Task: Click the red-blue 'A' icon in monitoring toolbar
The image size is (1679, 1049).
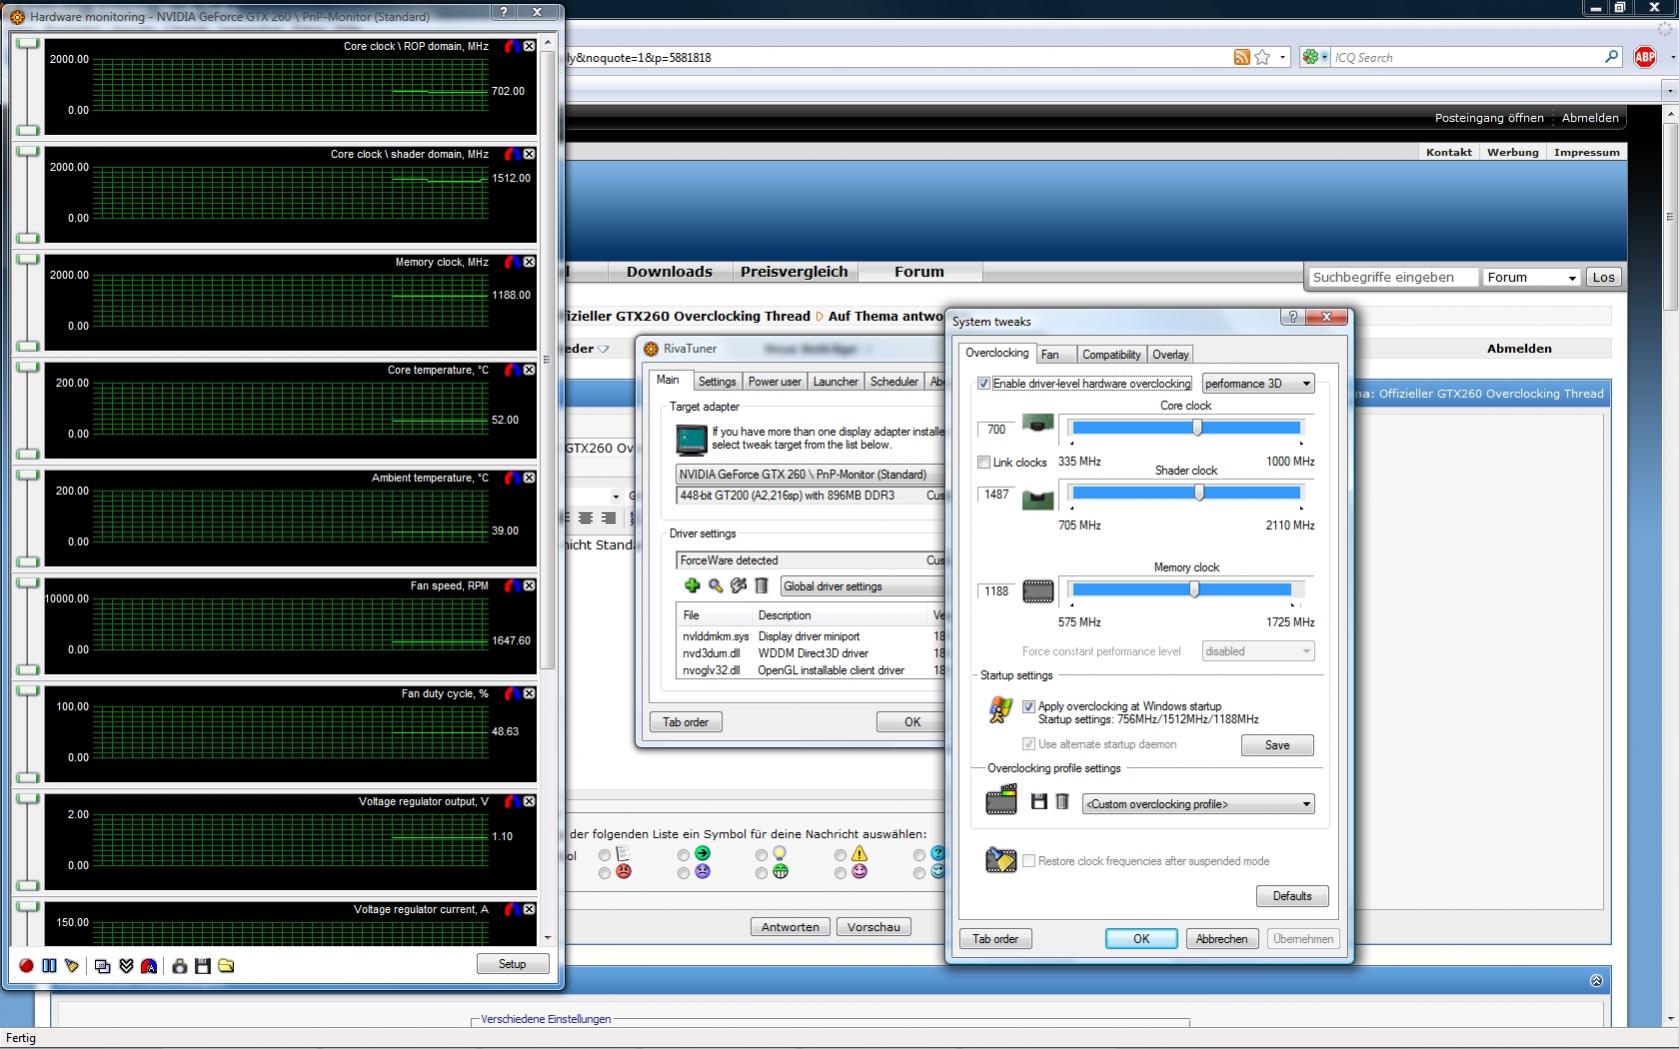Action: [149, 965]
